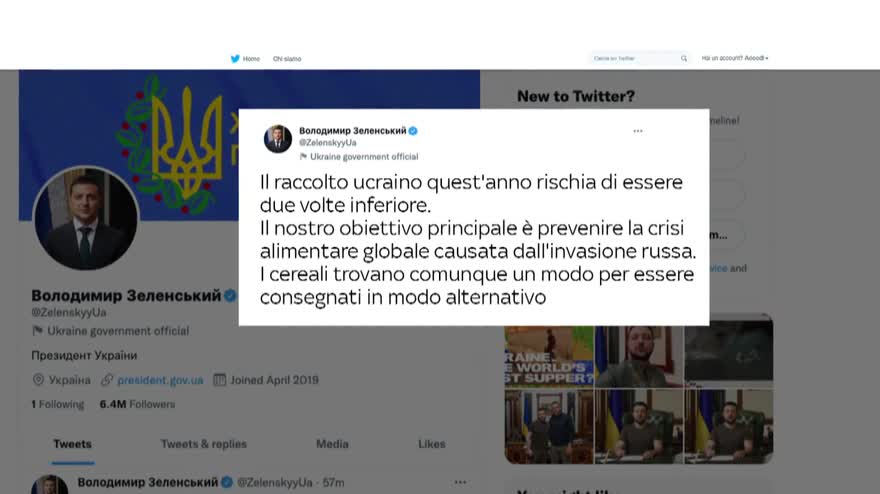880x494 pixels.
Task: Click the small avatar in overlay tweet
Action: [278, 139]
